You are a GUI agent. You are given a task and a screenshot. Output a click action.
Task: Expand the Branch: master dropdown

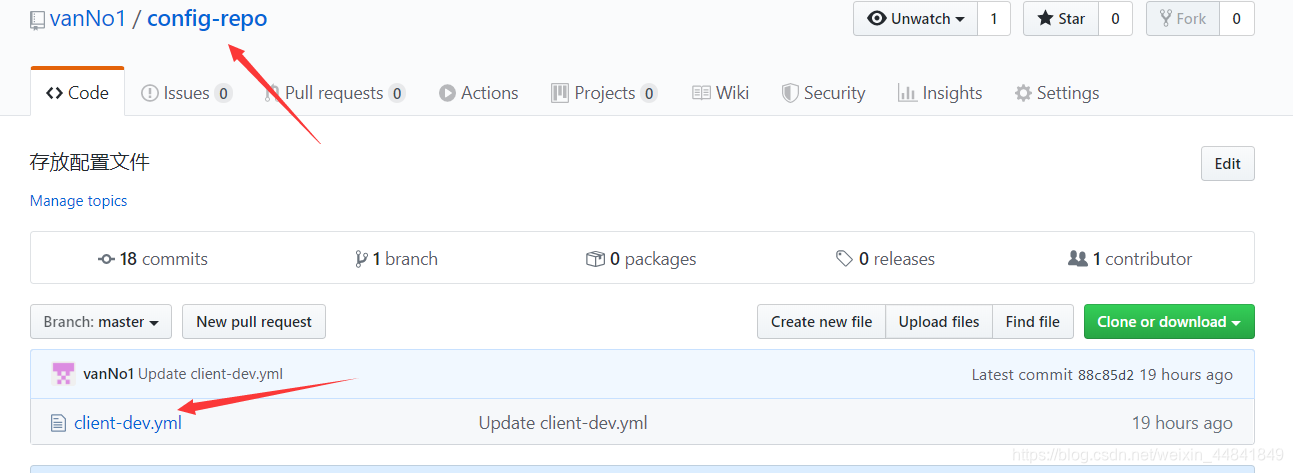pyautogui.click(x=101, y=322)
